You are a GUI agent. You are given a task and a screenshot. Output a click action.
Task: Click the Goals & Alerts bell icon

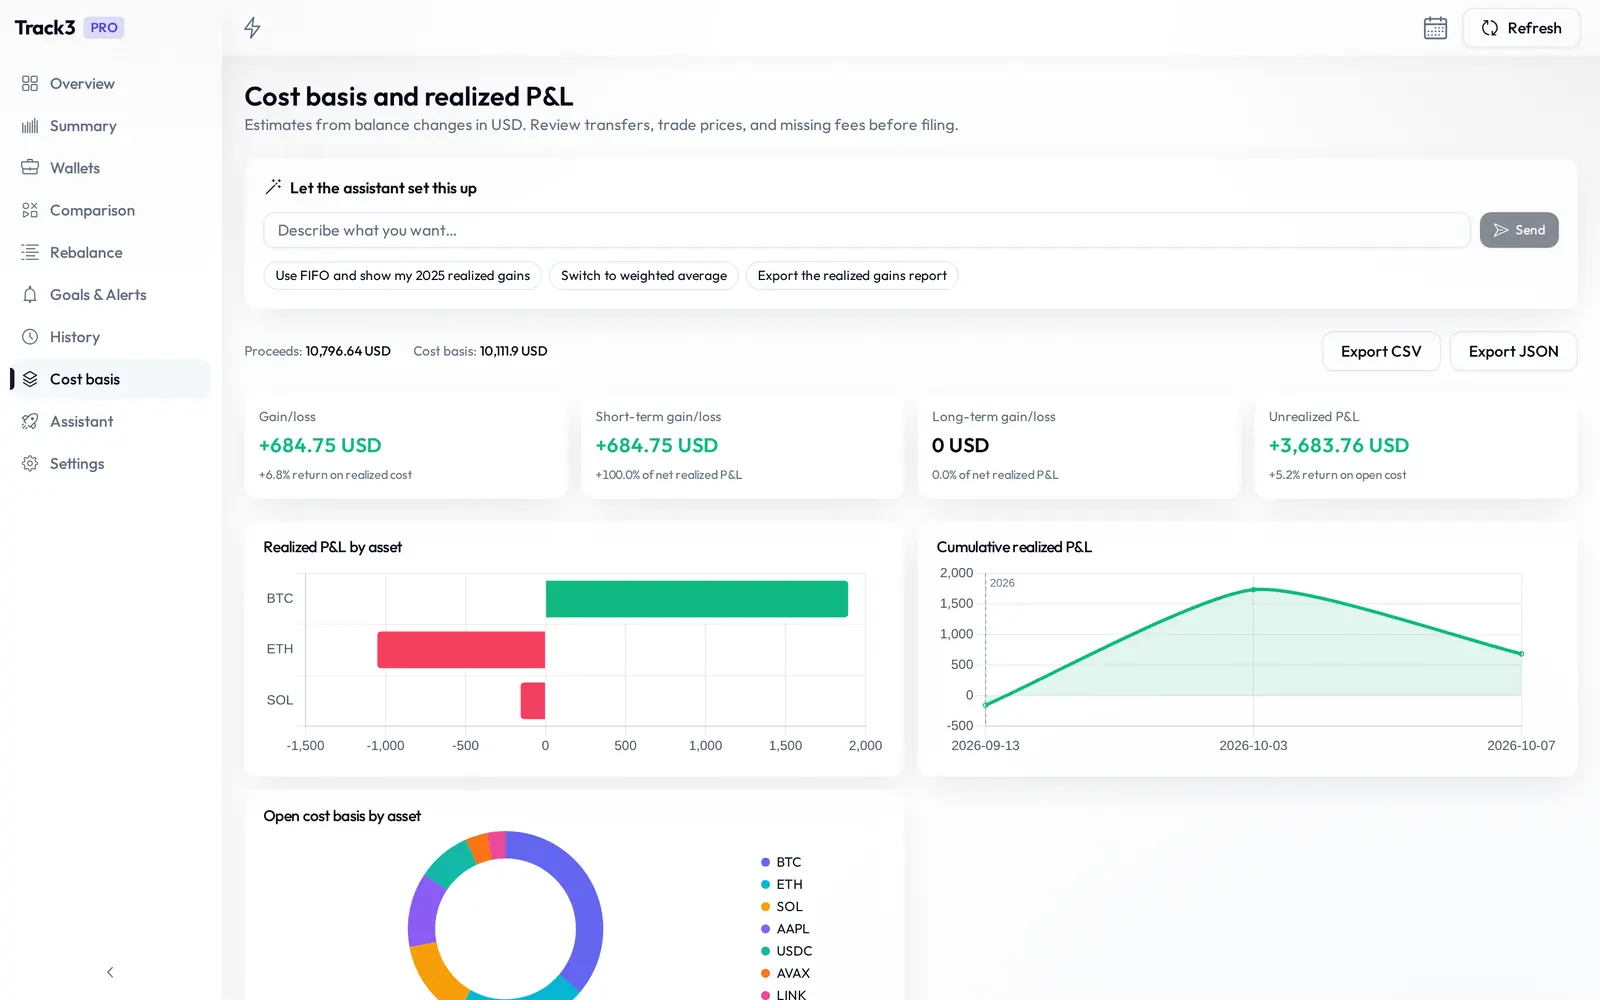click(x=30, y=295)
